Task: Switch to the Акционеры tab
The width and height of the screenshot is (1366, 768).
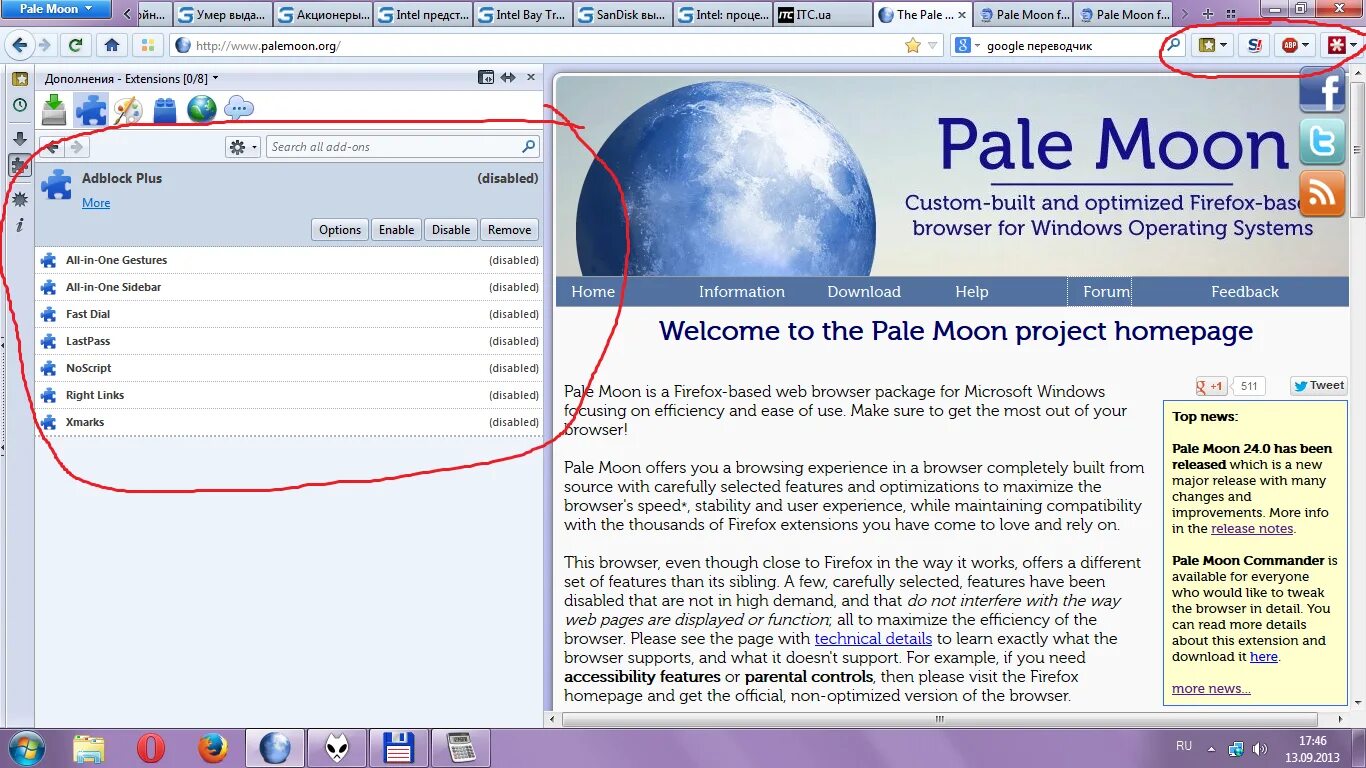Action: [322, 14]
